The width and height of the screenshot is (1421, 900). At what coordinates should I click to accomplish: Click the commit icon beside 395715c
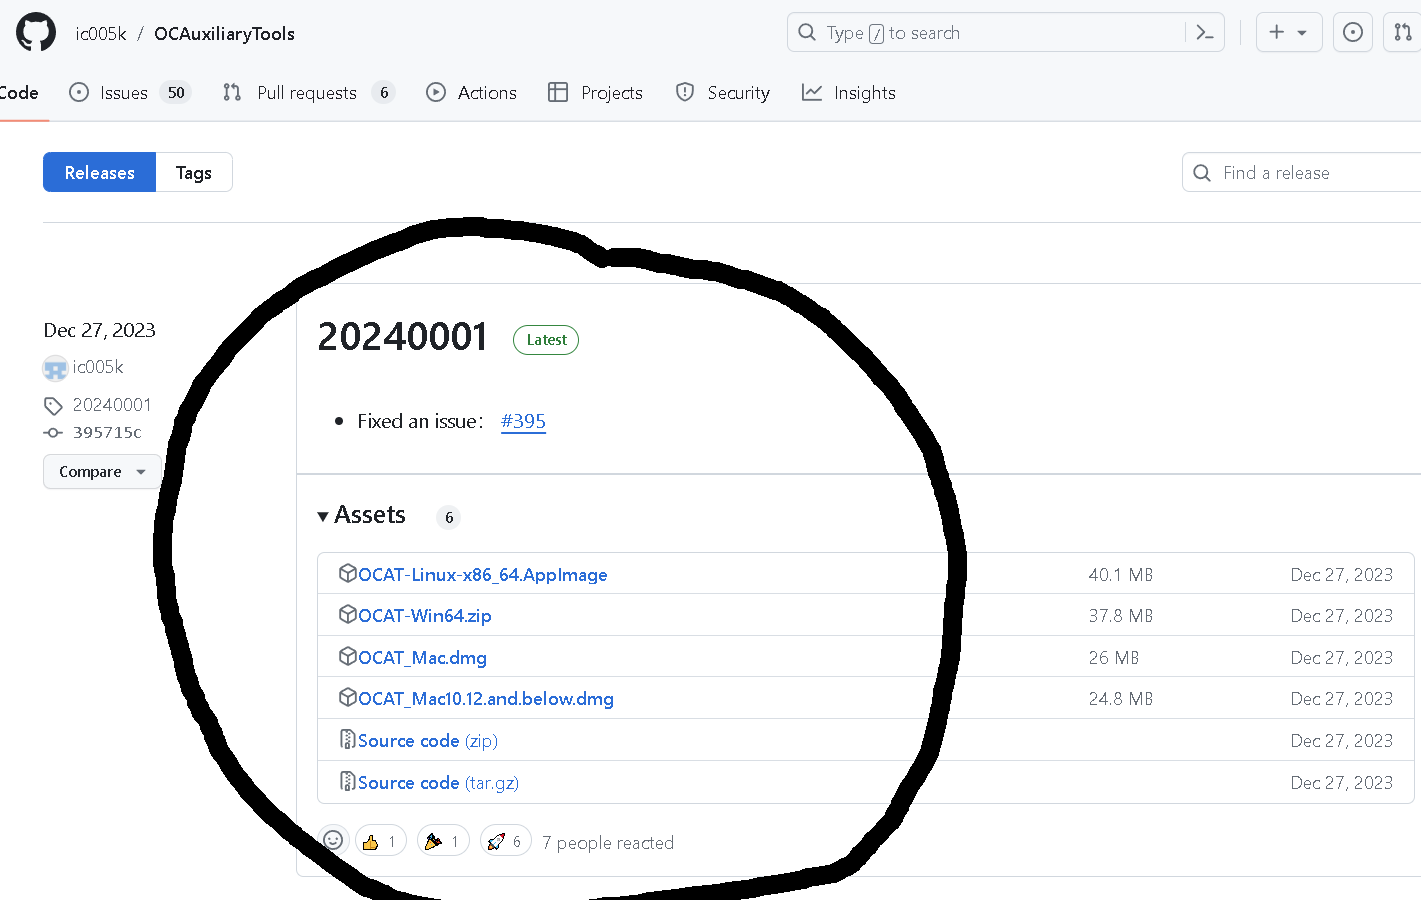coord(53,433)
